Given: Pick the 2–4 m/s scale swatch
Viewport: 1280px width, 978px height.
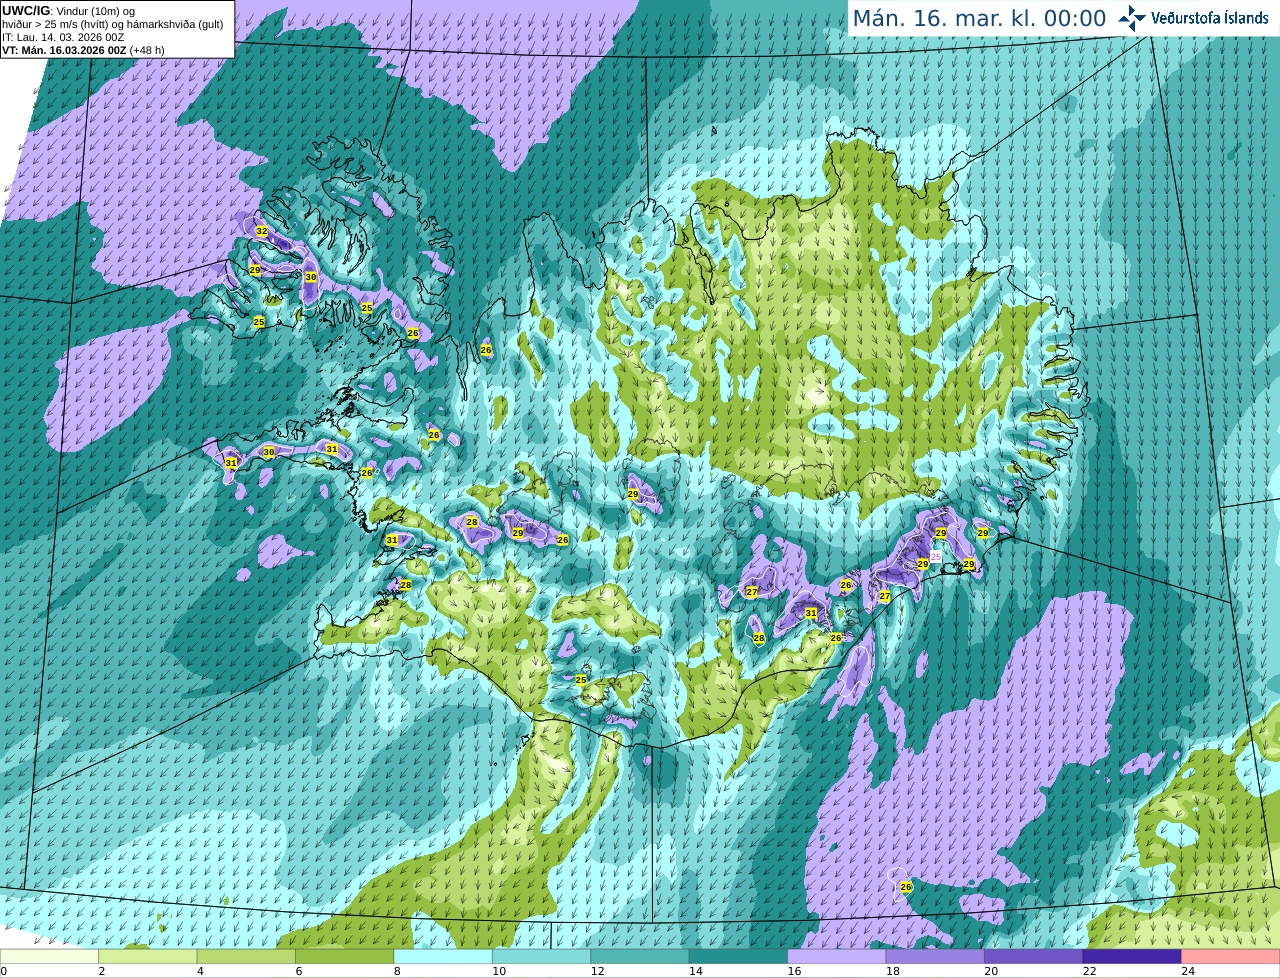Looking at the screenshot, I should pyautogui.click(x=148, y=956).
